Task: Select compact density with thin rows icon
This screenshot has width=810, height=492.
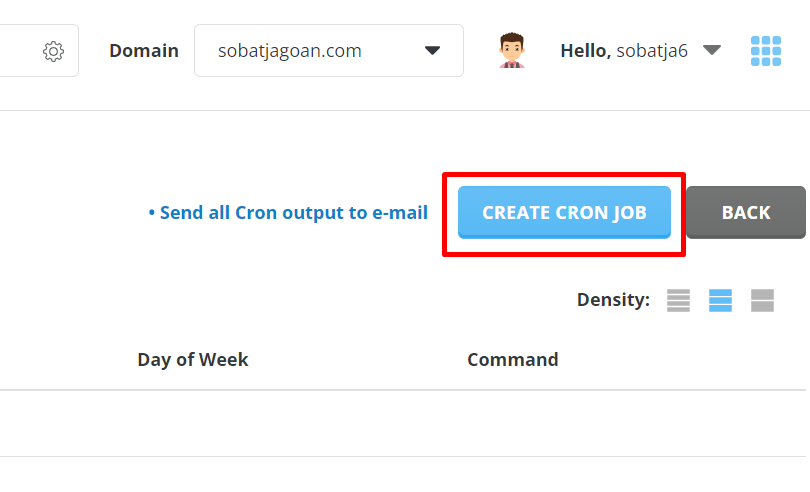Action: click(678, 300)
